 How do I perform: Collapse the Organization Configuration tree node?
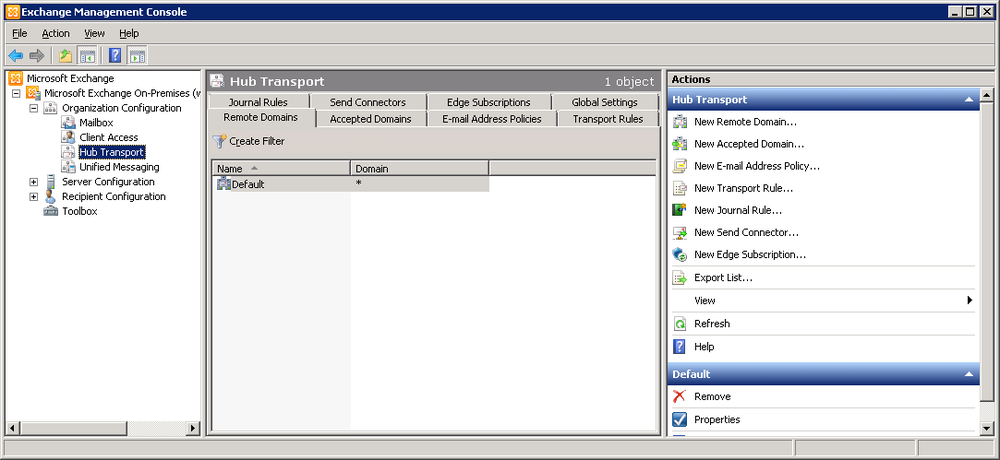33,108
